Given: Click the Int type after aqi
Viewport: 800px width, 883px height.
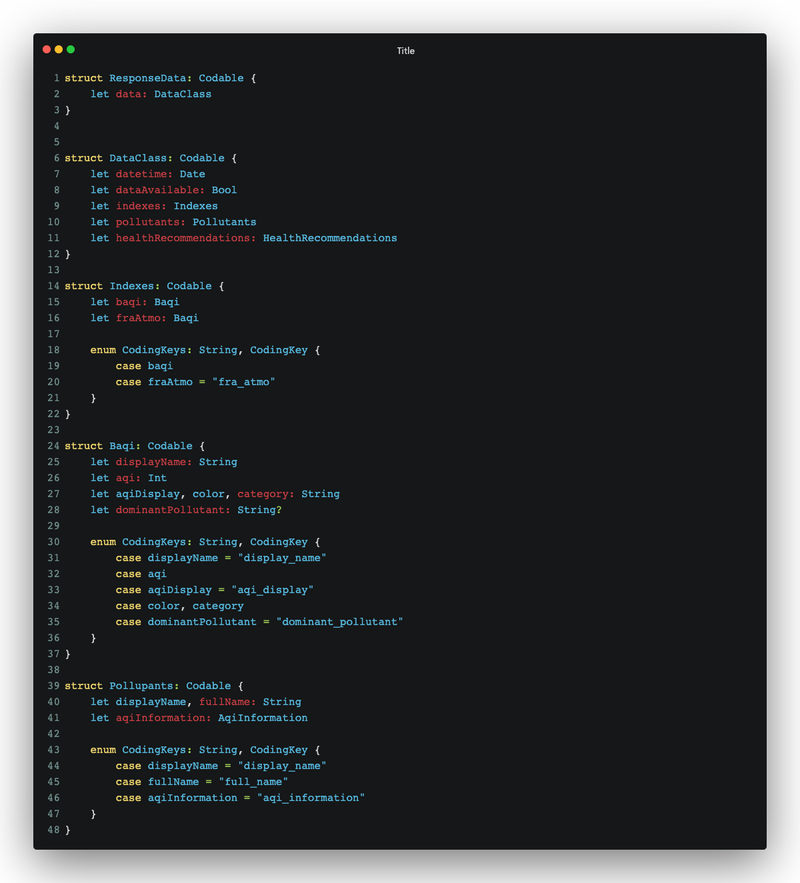Looking at the screenshot, I should [x=157, y=478].
